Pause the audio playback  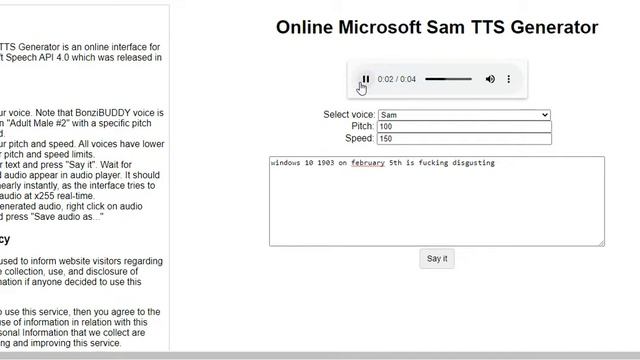click(x=366, y=79)
